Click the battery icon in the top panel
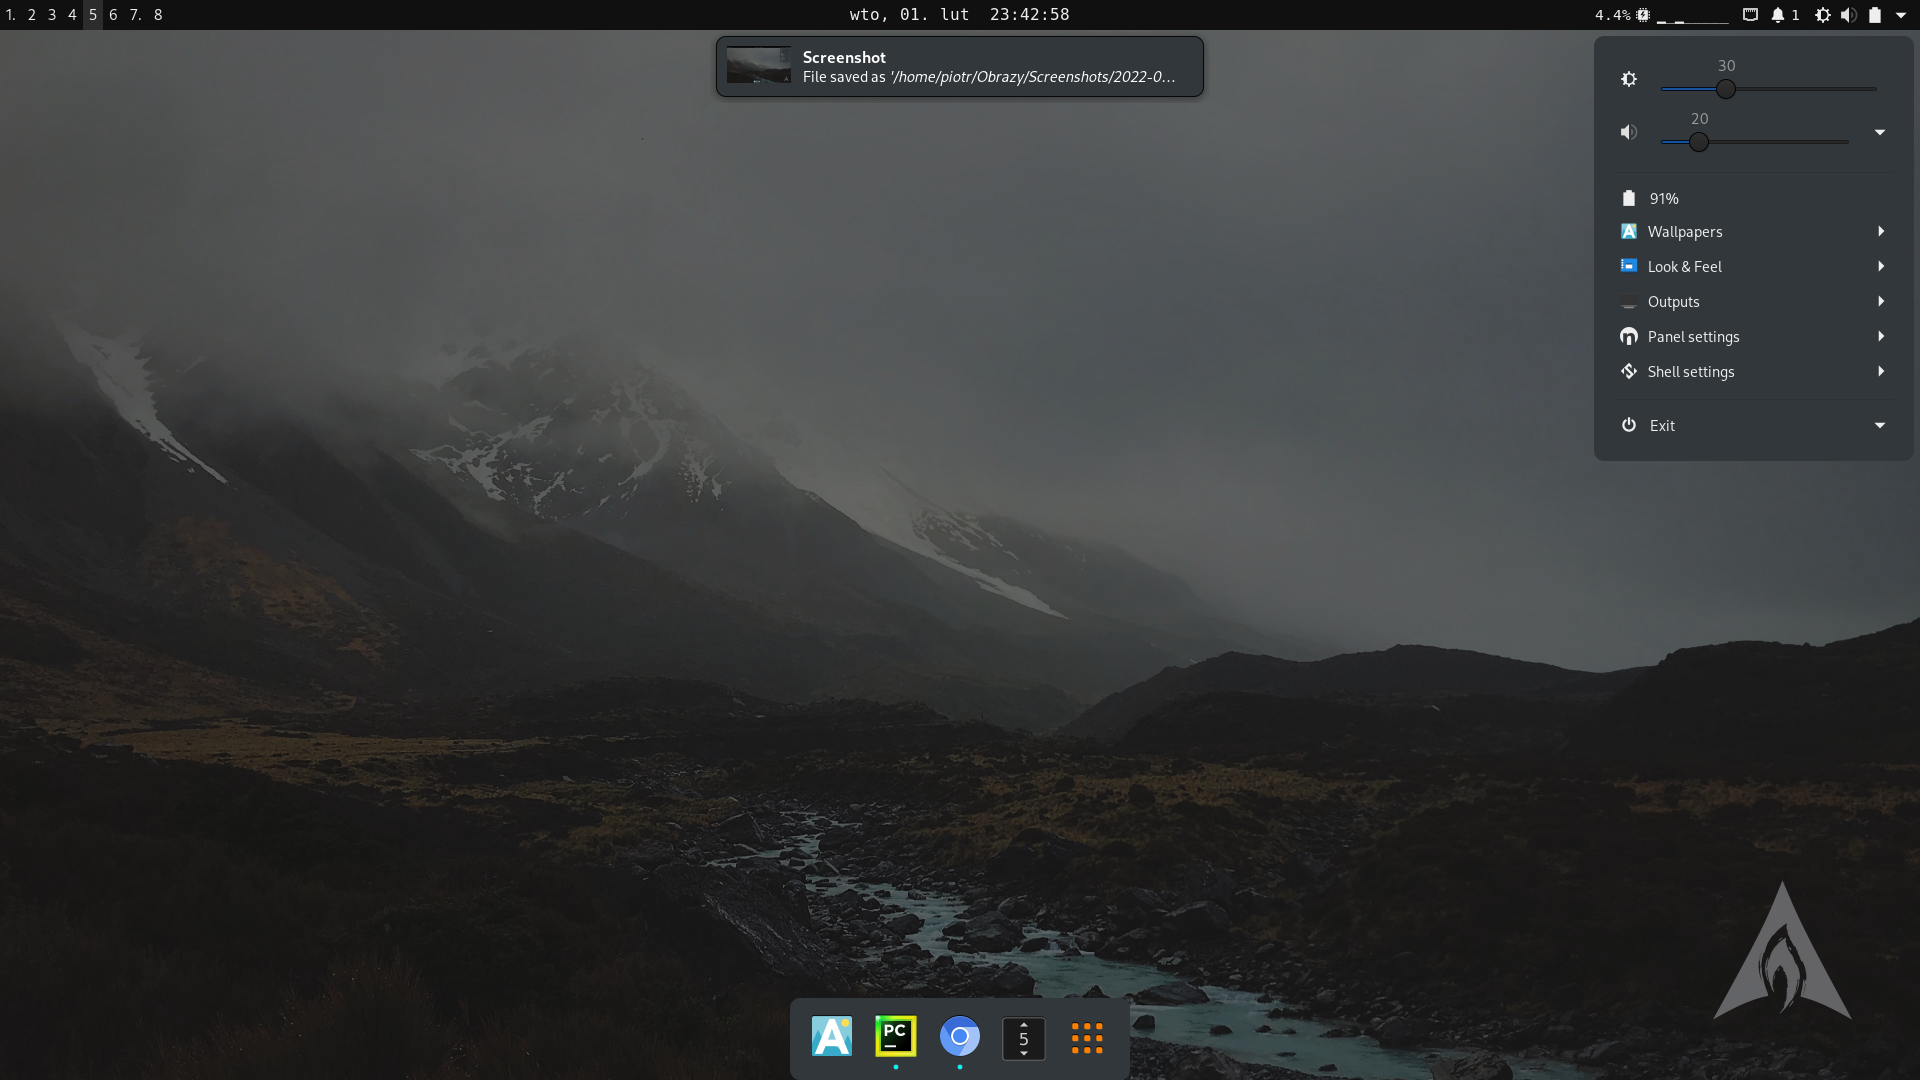The image size is (1920, 1080). coord(1875,15)
